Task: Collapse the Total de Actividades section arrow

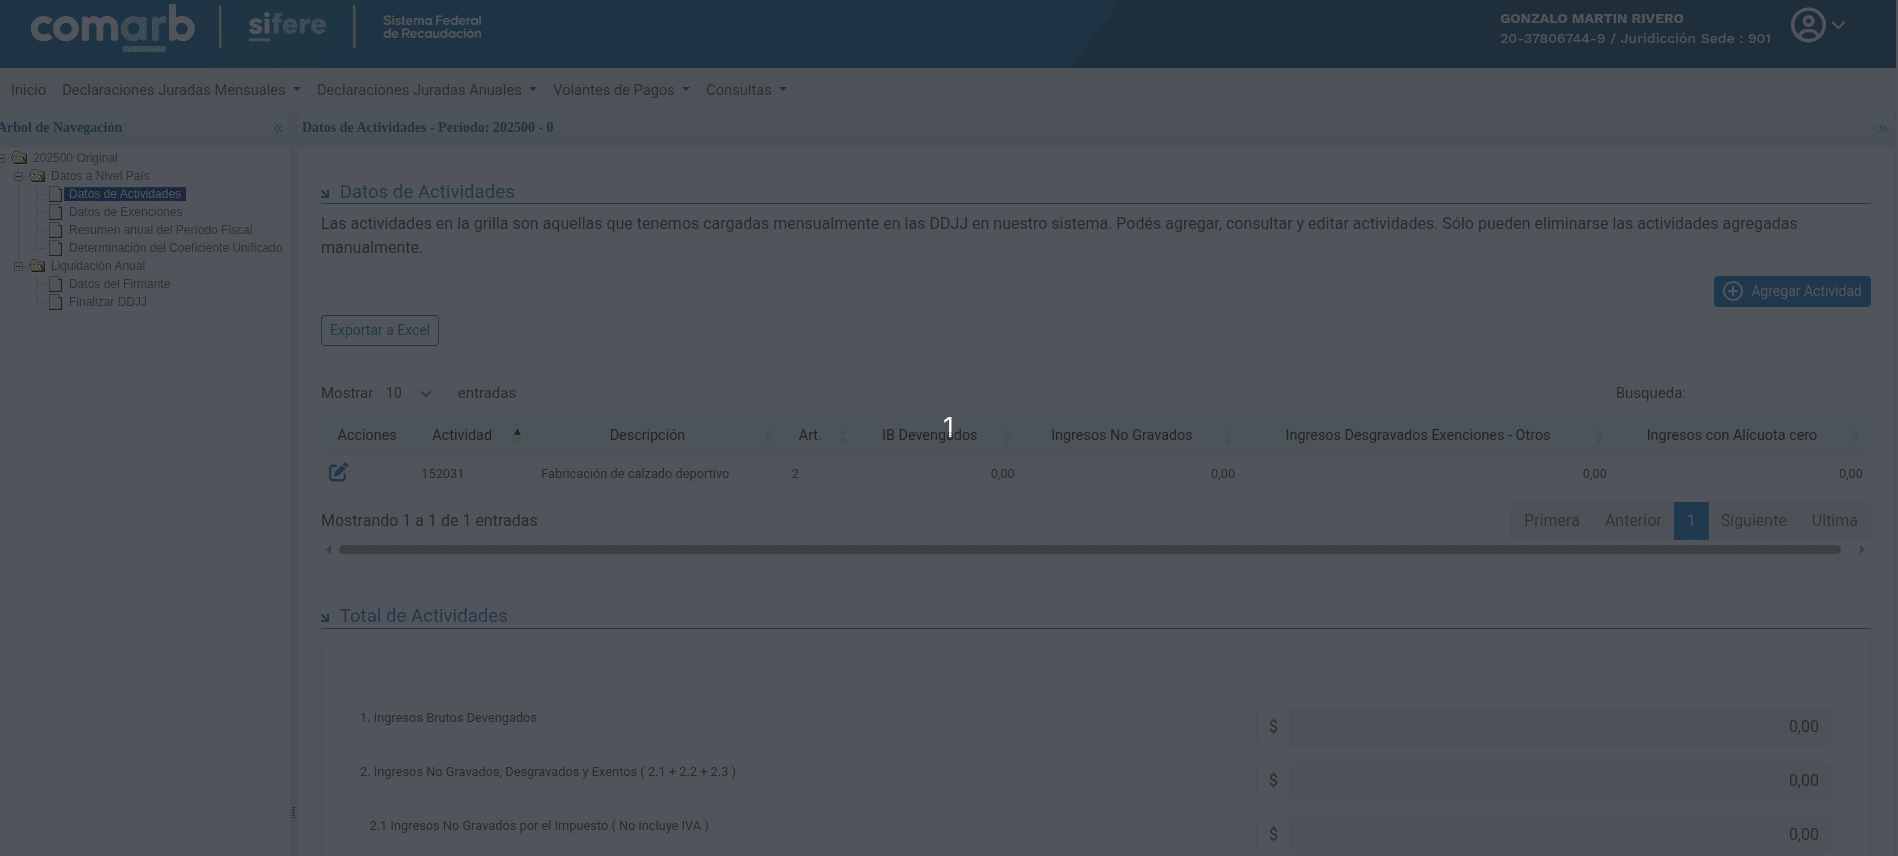Action: click(325, 617)
